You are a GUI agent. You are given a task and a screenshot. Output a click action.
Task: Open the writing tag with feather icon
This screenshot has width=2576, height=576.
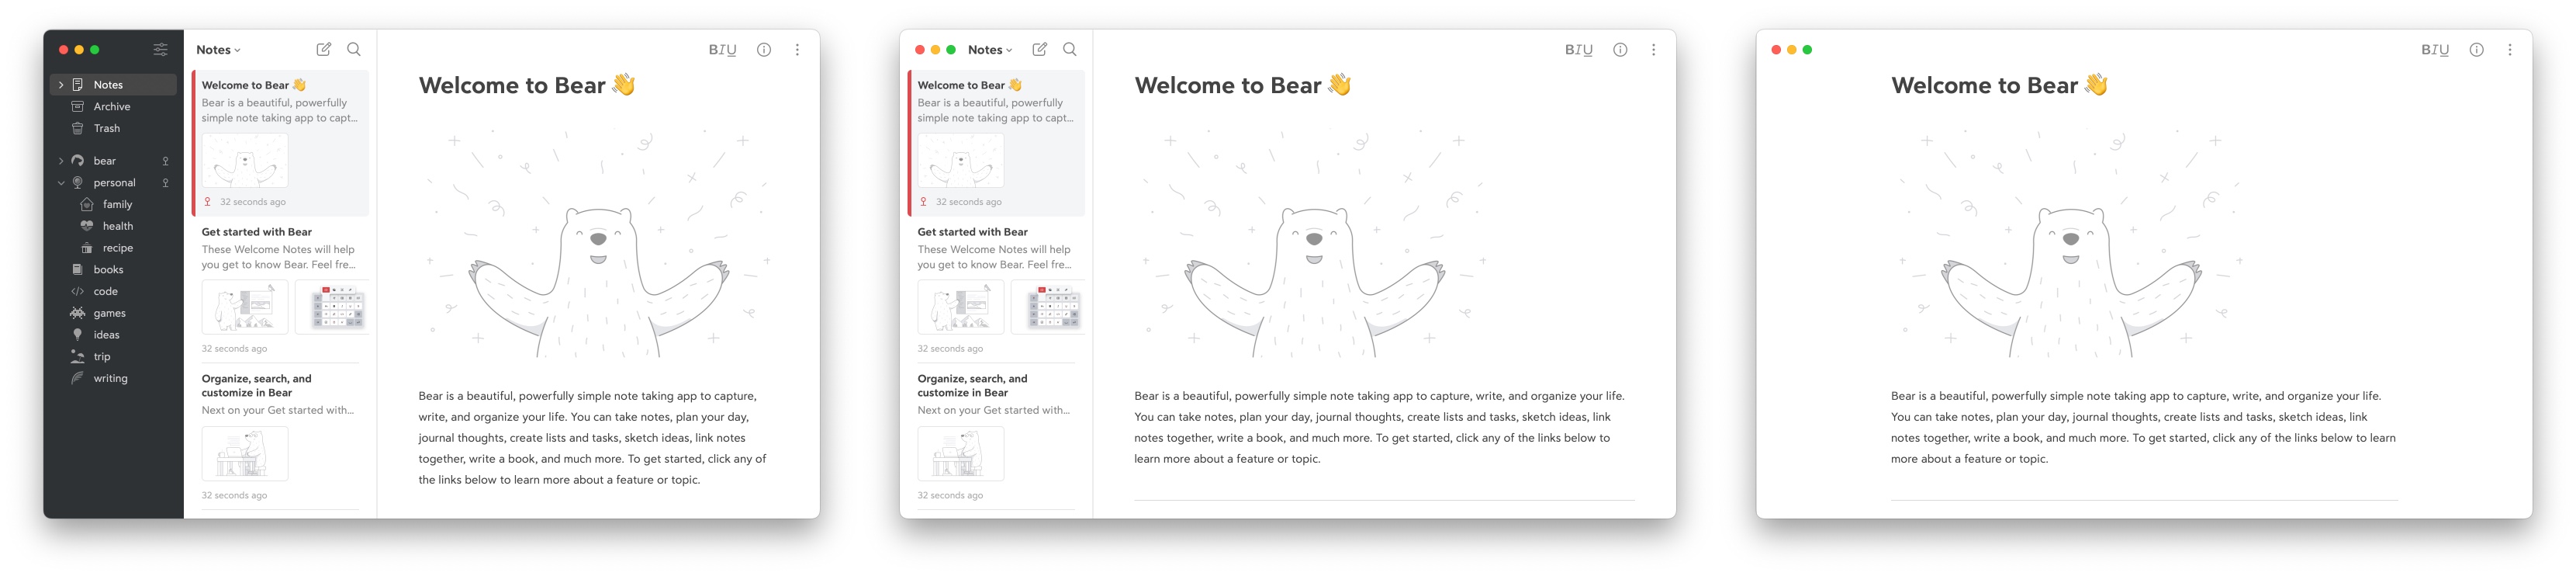point(110,379)
